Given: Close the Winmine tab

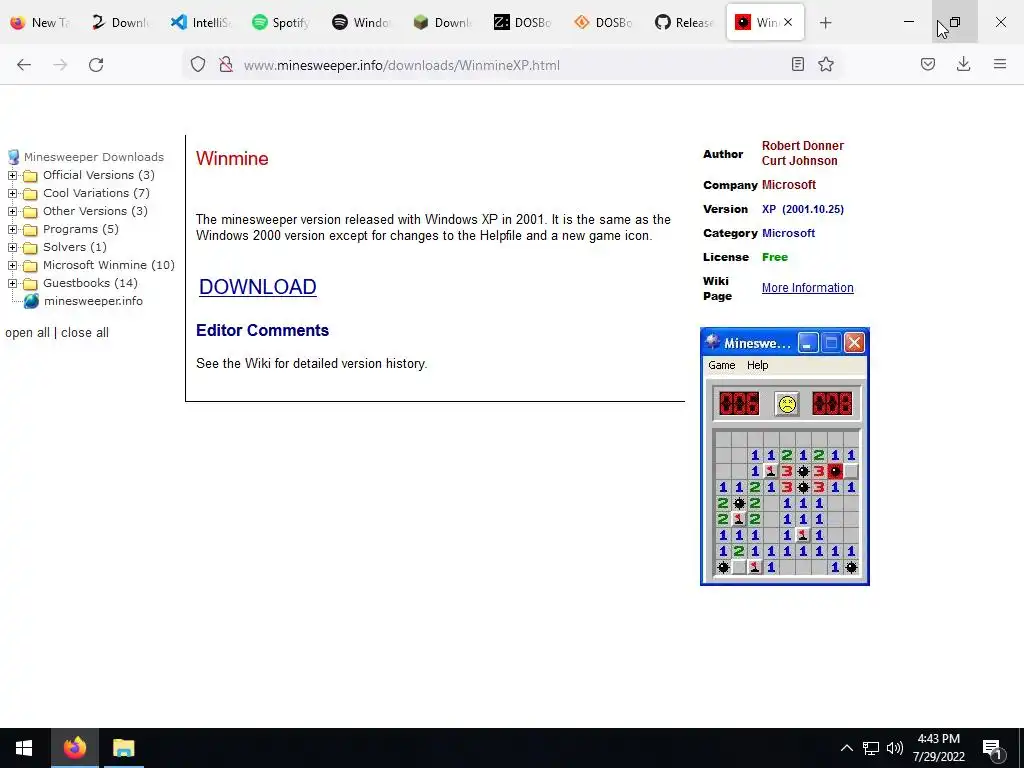Looking at the screenshot, I should coord(788,22).
